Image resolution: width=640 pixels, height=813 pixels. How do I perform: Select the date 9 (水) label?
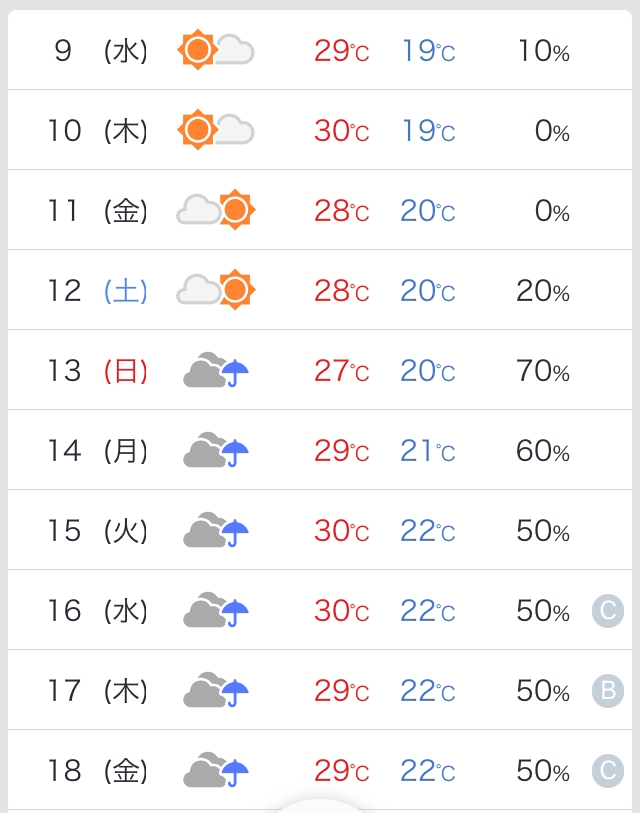100,51
